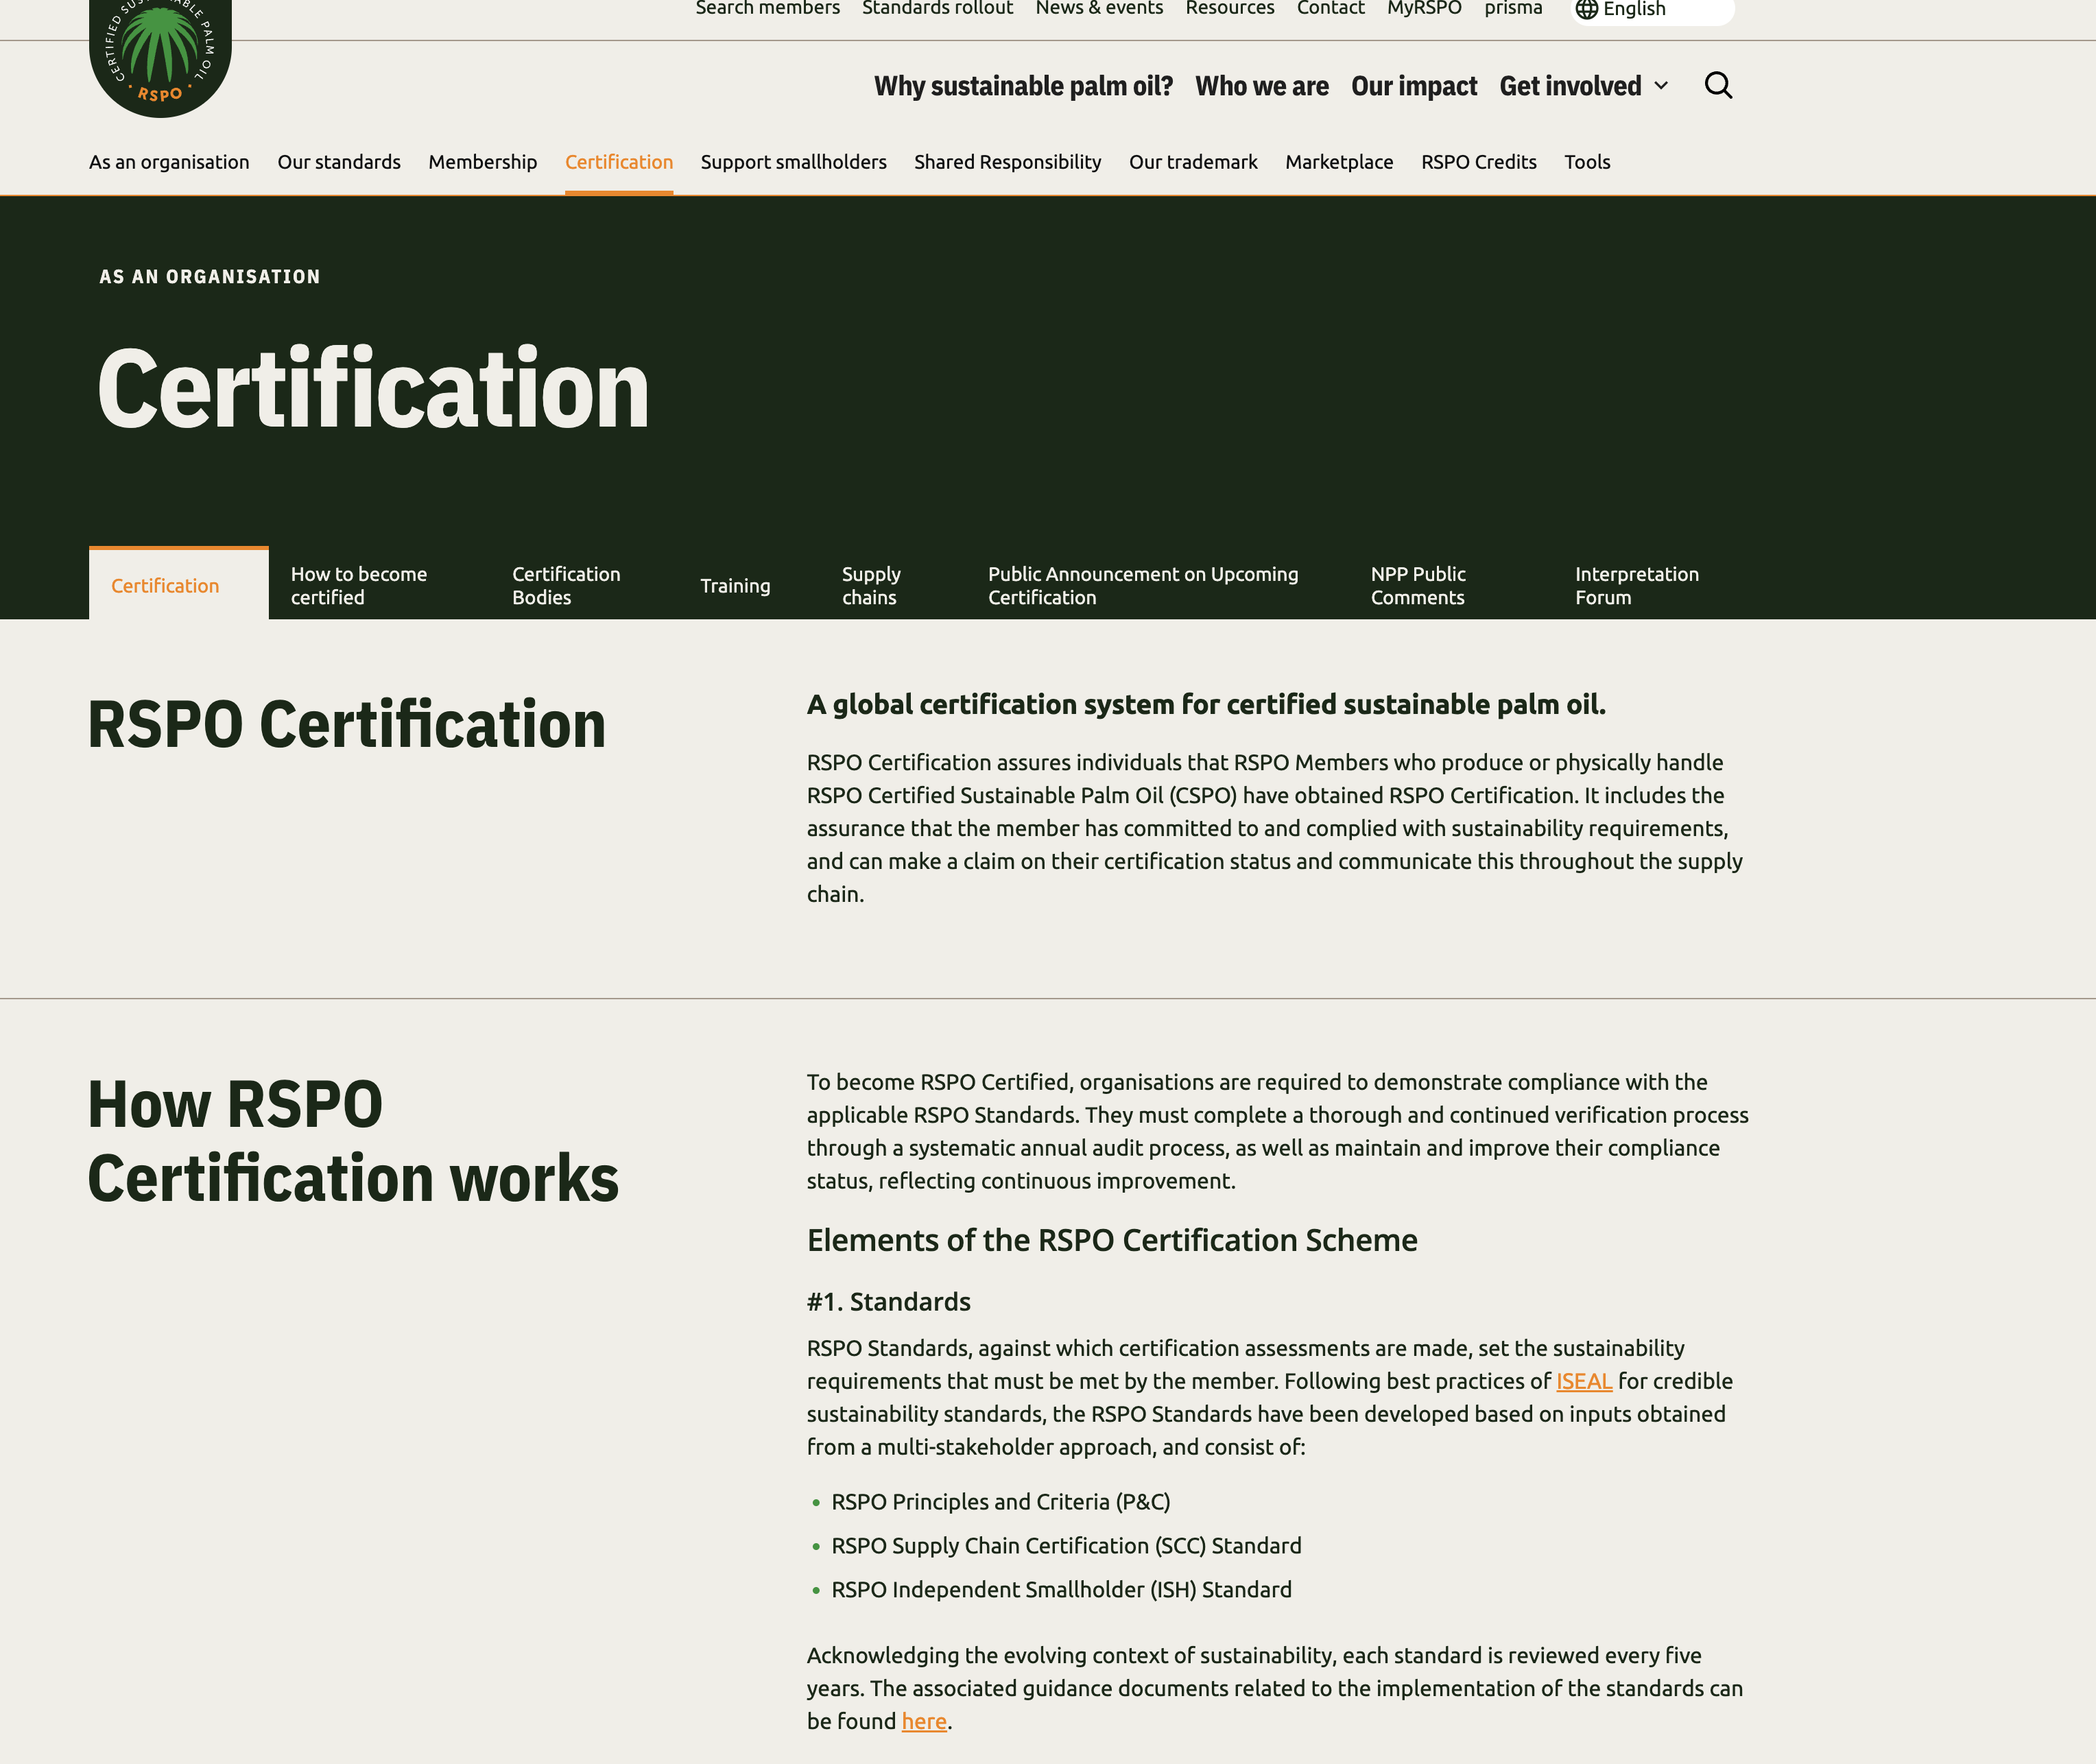Viewport: 2096px width, 1764px height.
Task: Open the prisma link
Action: point(1513,9)
